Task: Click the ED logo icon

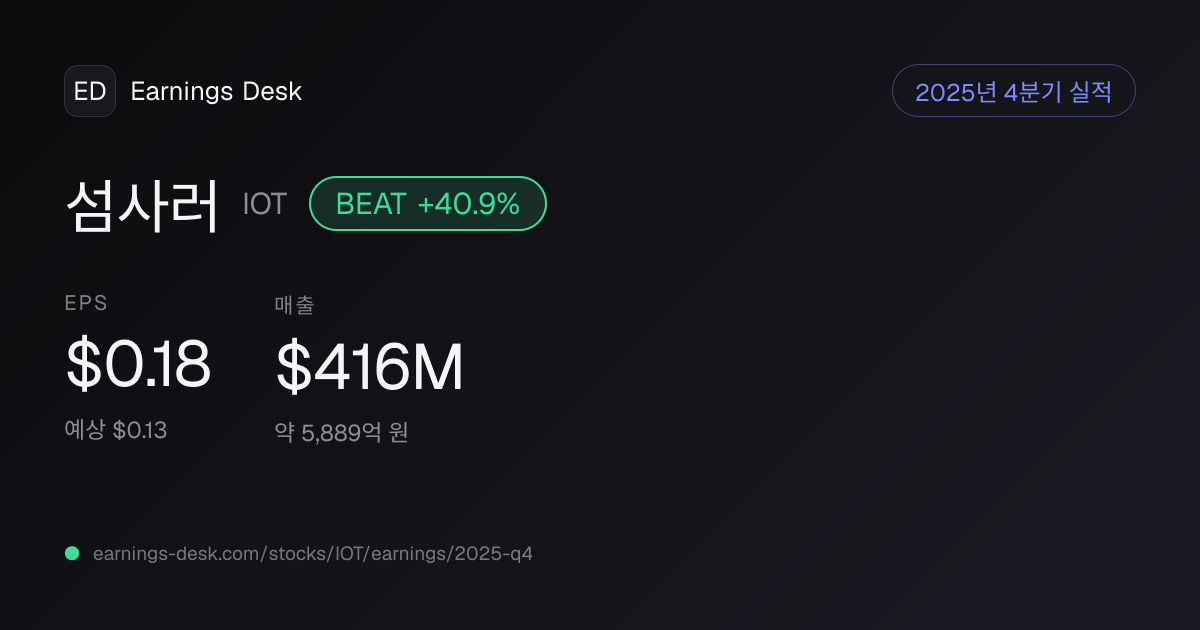Action: click(90, 91)
